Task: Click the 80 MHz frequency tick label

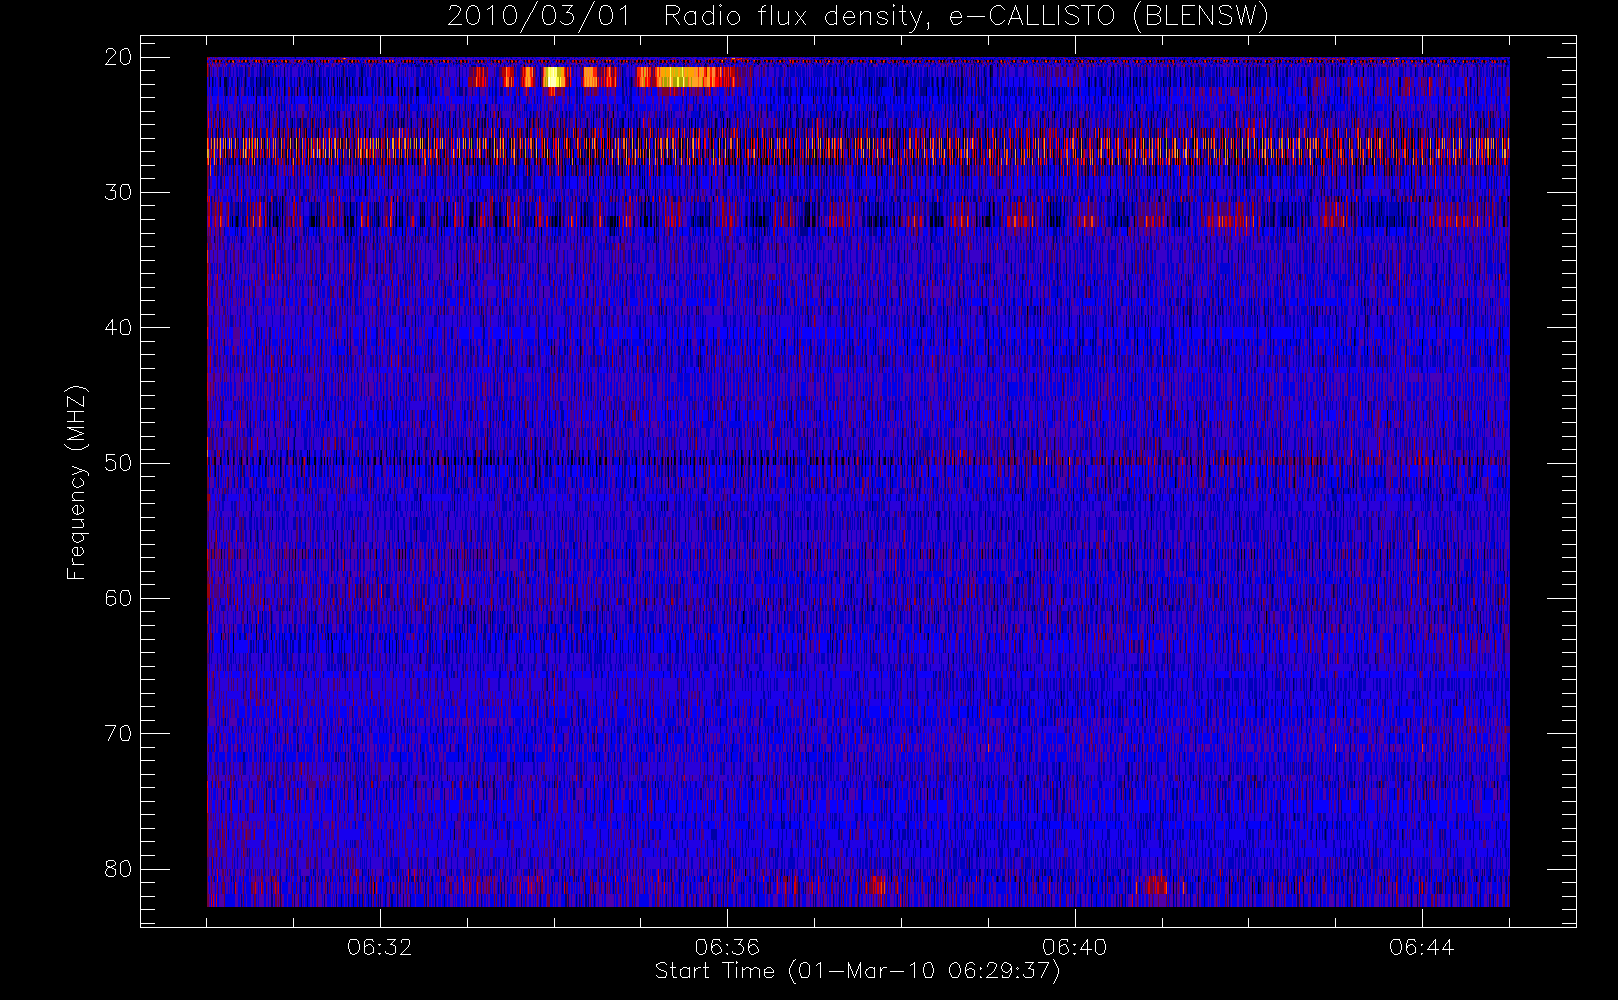Action: tap(118, 868)
